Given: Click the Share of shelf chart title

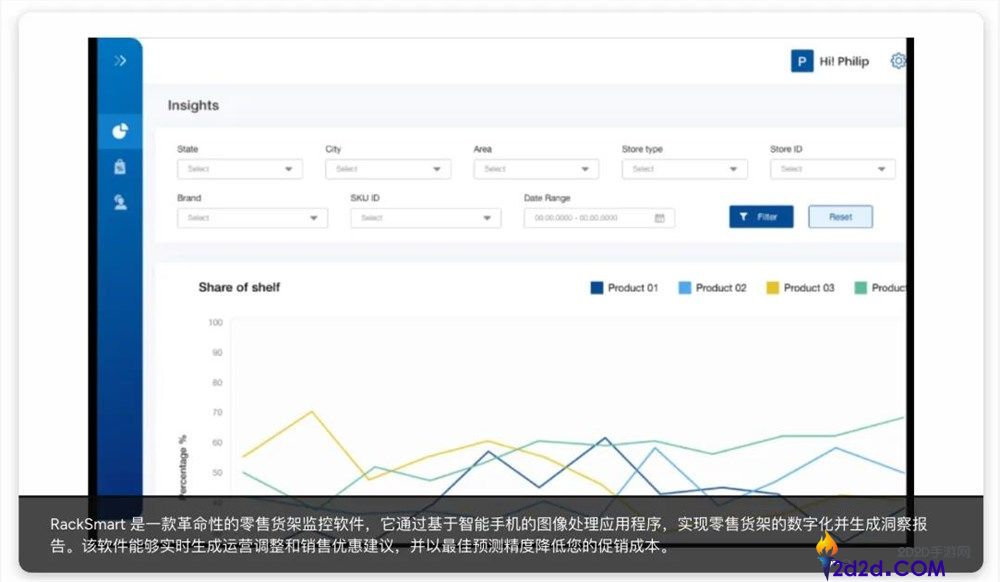Looking at the screenshot, I should (x=239, y=287).
